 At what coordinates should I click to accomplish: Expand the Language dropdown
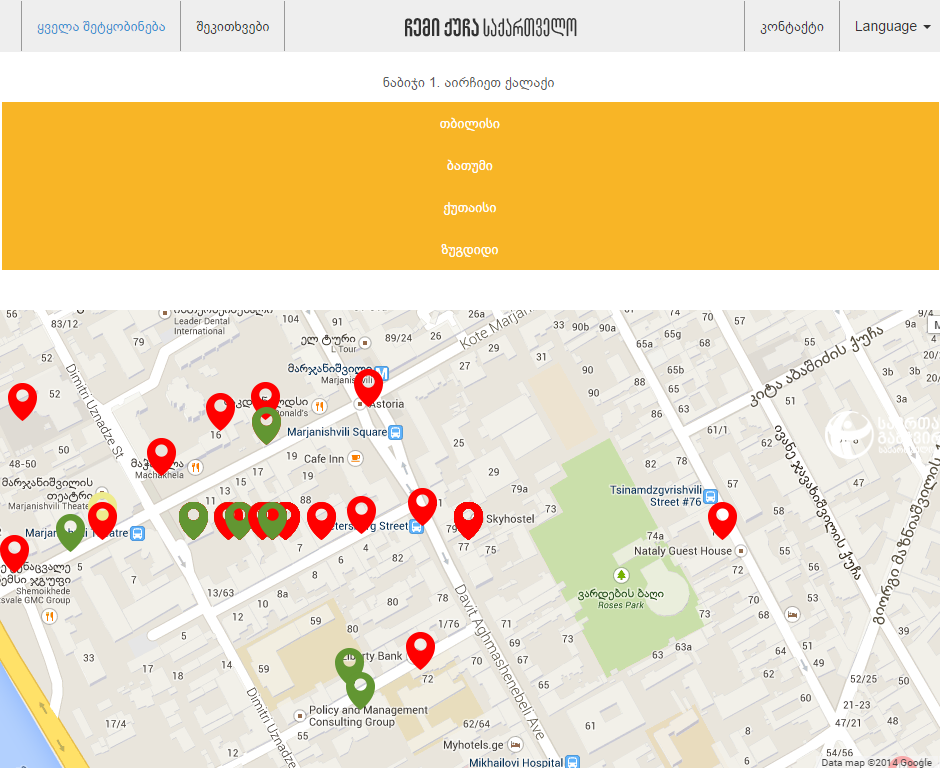click(x=891, y=26)
